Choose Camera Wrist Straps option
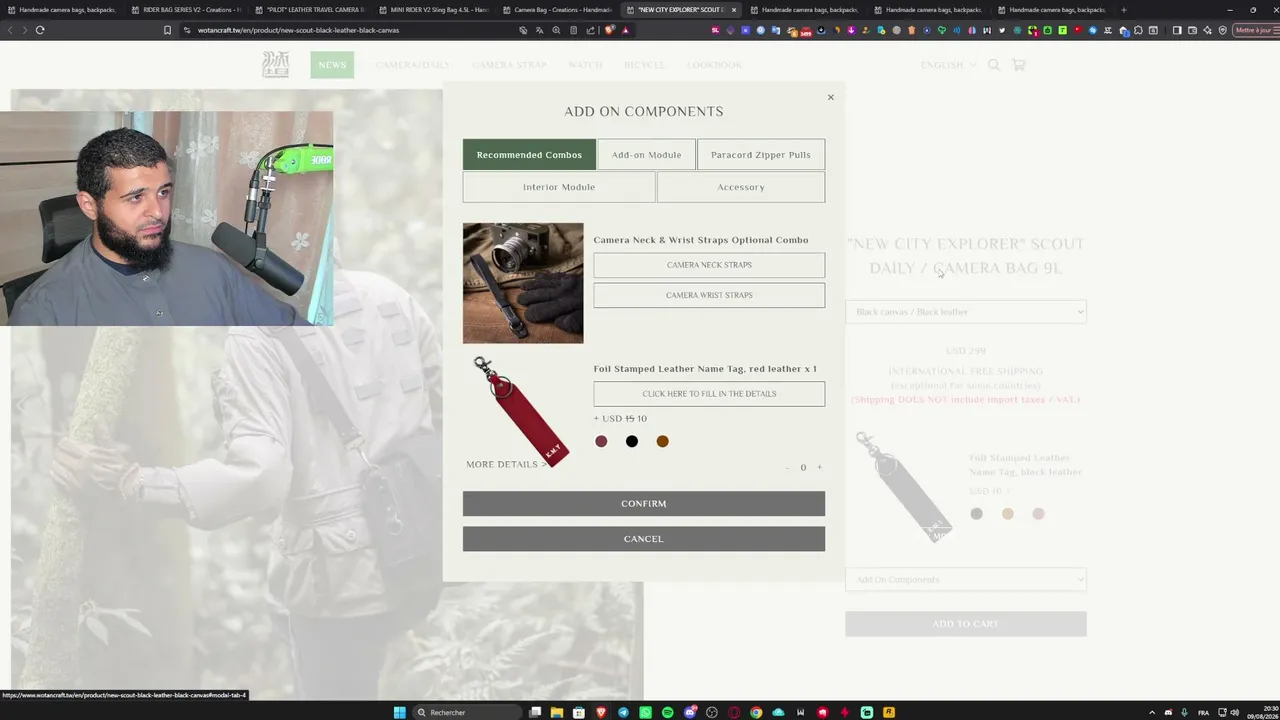 point(709,295)
